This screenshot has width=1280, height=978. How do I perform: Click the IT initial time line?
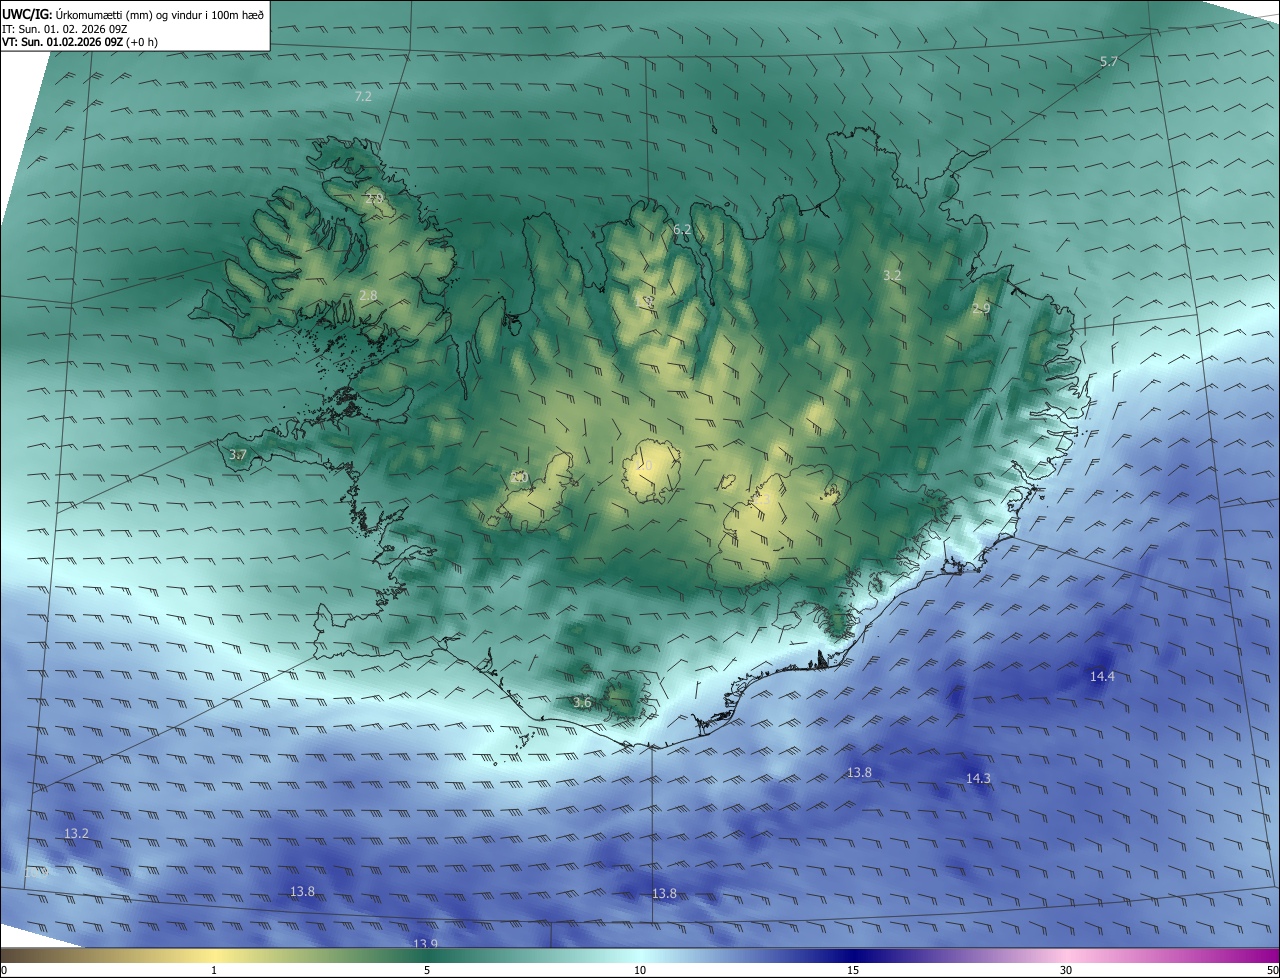coord(65,29)
